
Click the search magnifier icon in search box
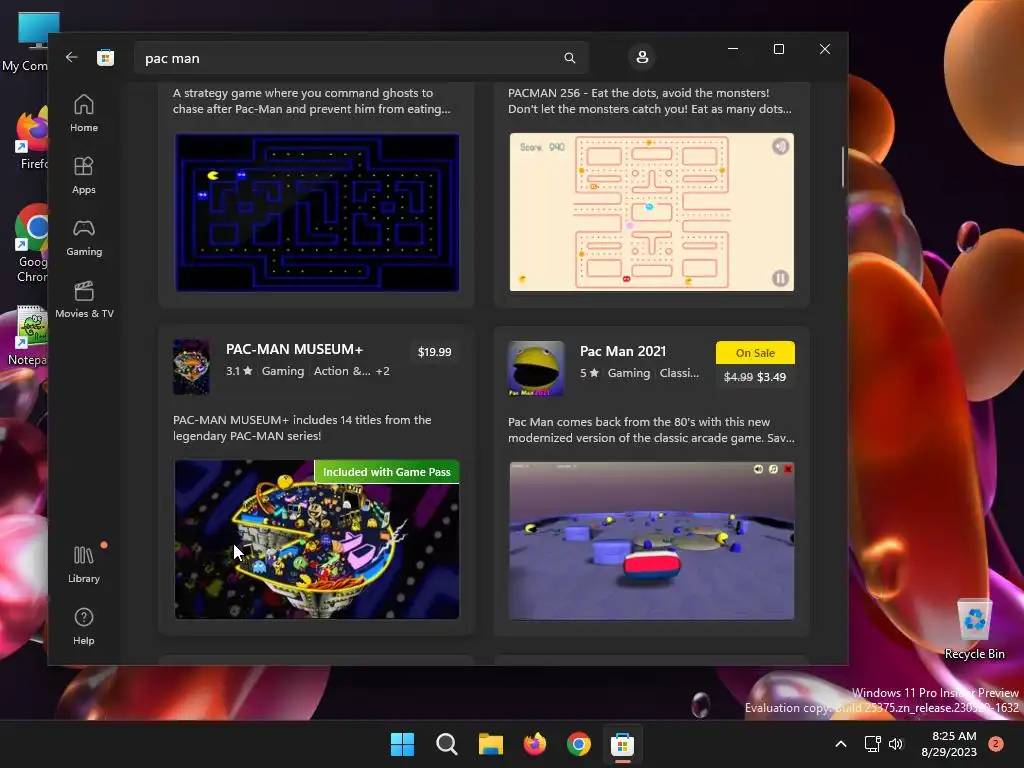click(569, 58)
